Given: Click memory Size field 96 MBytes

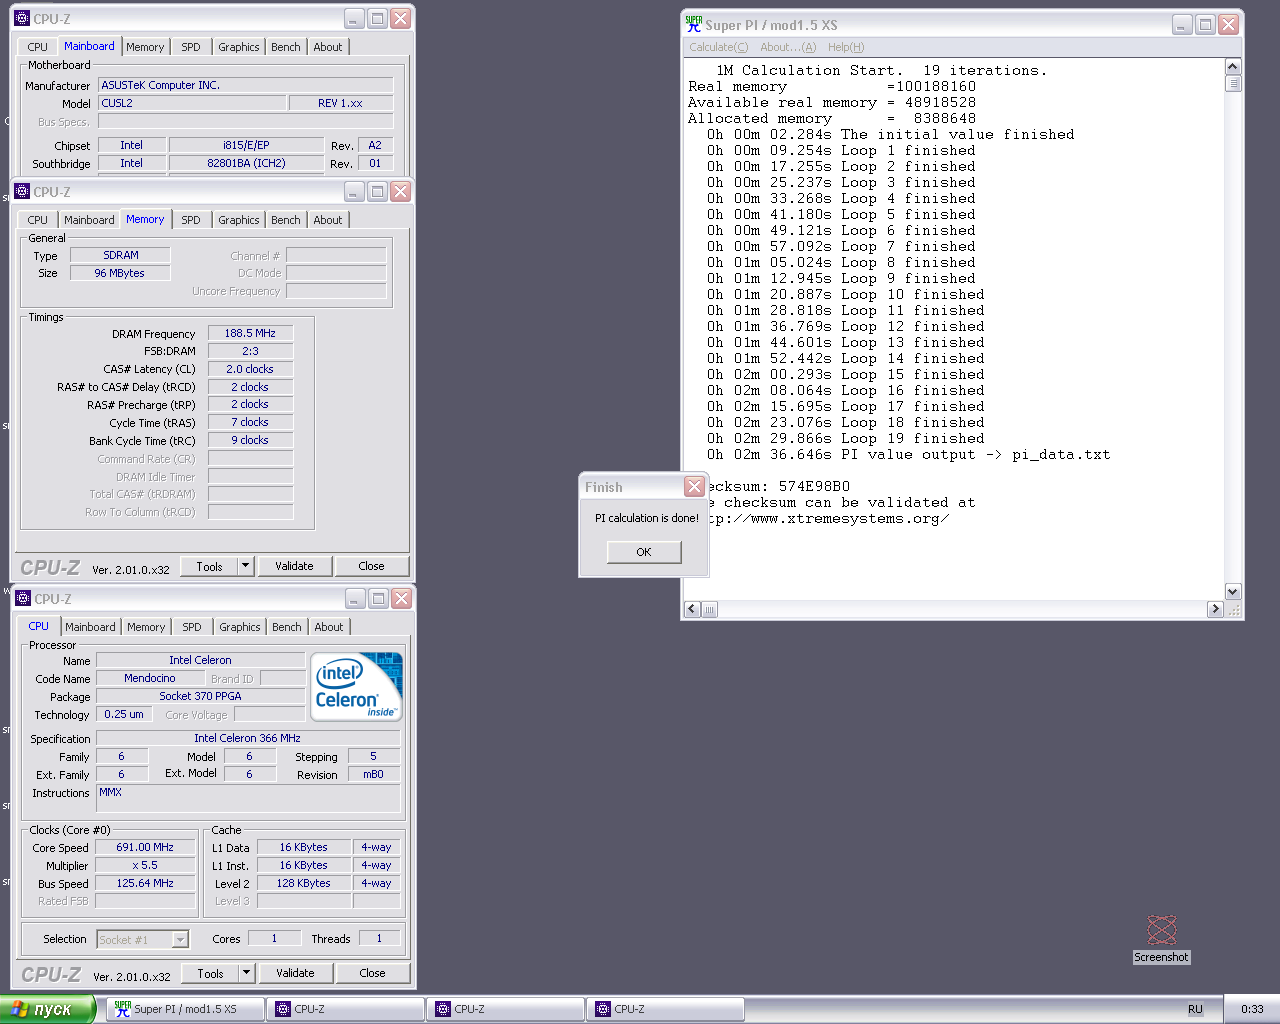Looking at the screenshot, I should (x=120, y=273).
